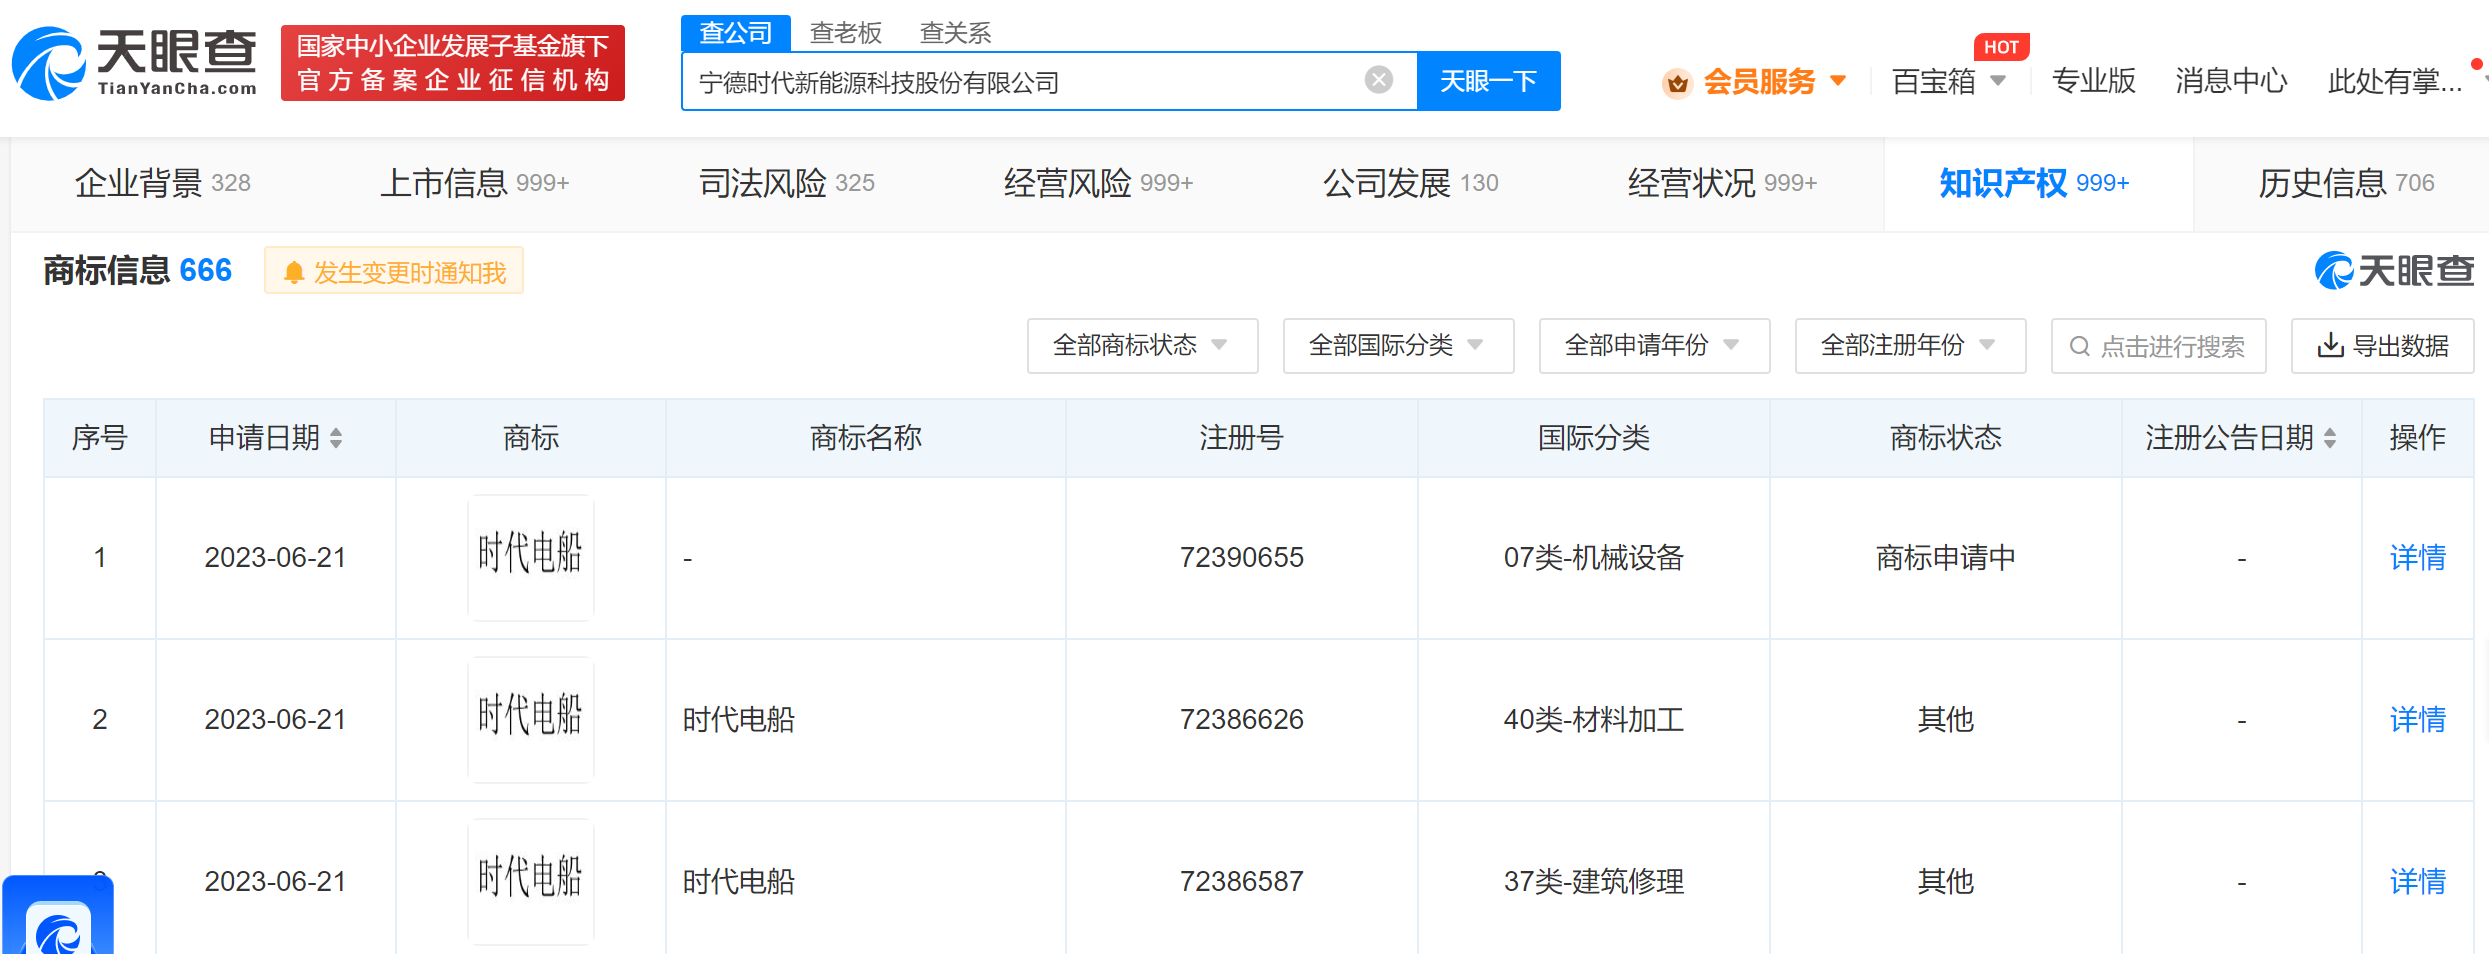2489x954 pixels.
Task: Expand the 全部国际分类 filter dropdown
Action: [x=1398, y=346]
